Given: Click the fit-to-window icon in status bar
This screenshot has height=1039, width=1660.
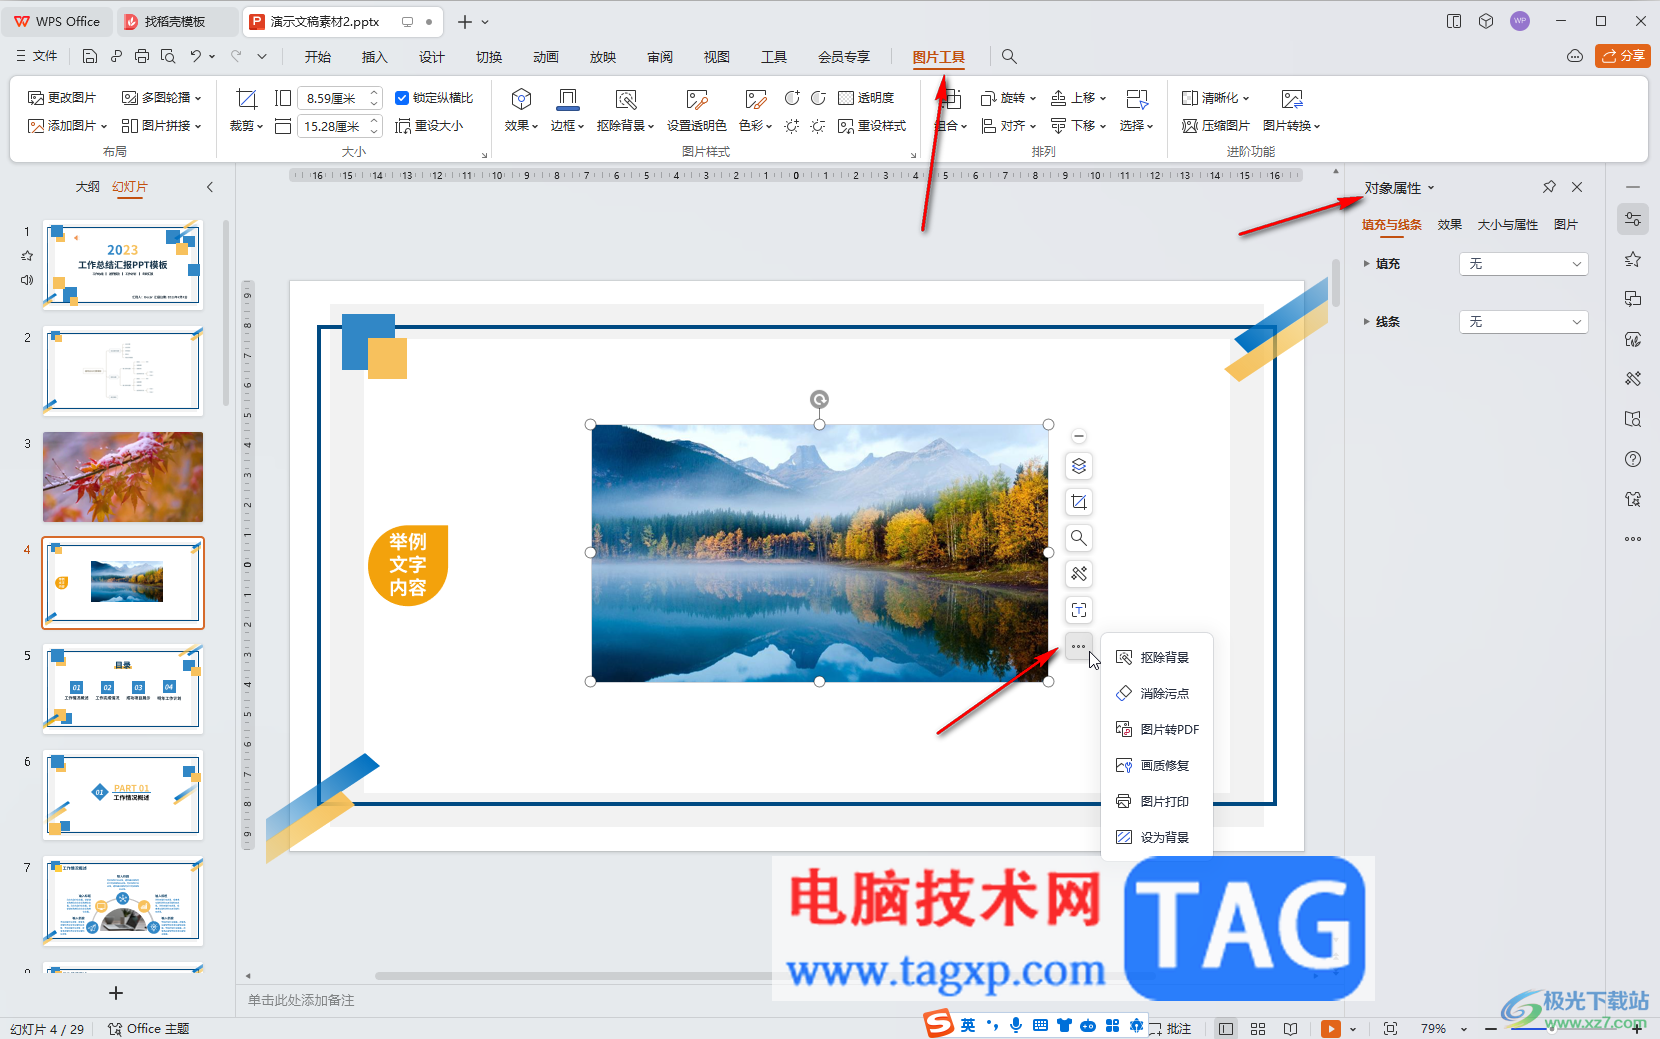Looking at the screenshot, I should 1390,1028.
